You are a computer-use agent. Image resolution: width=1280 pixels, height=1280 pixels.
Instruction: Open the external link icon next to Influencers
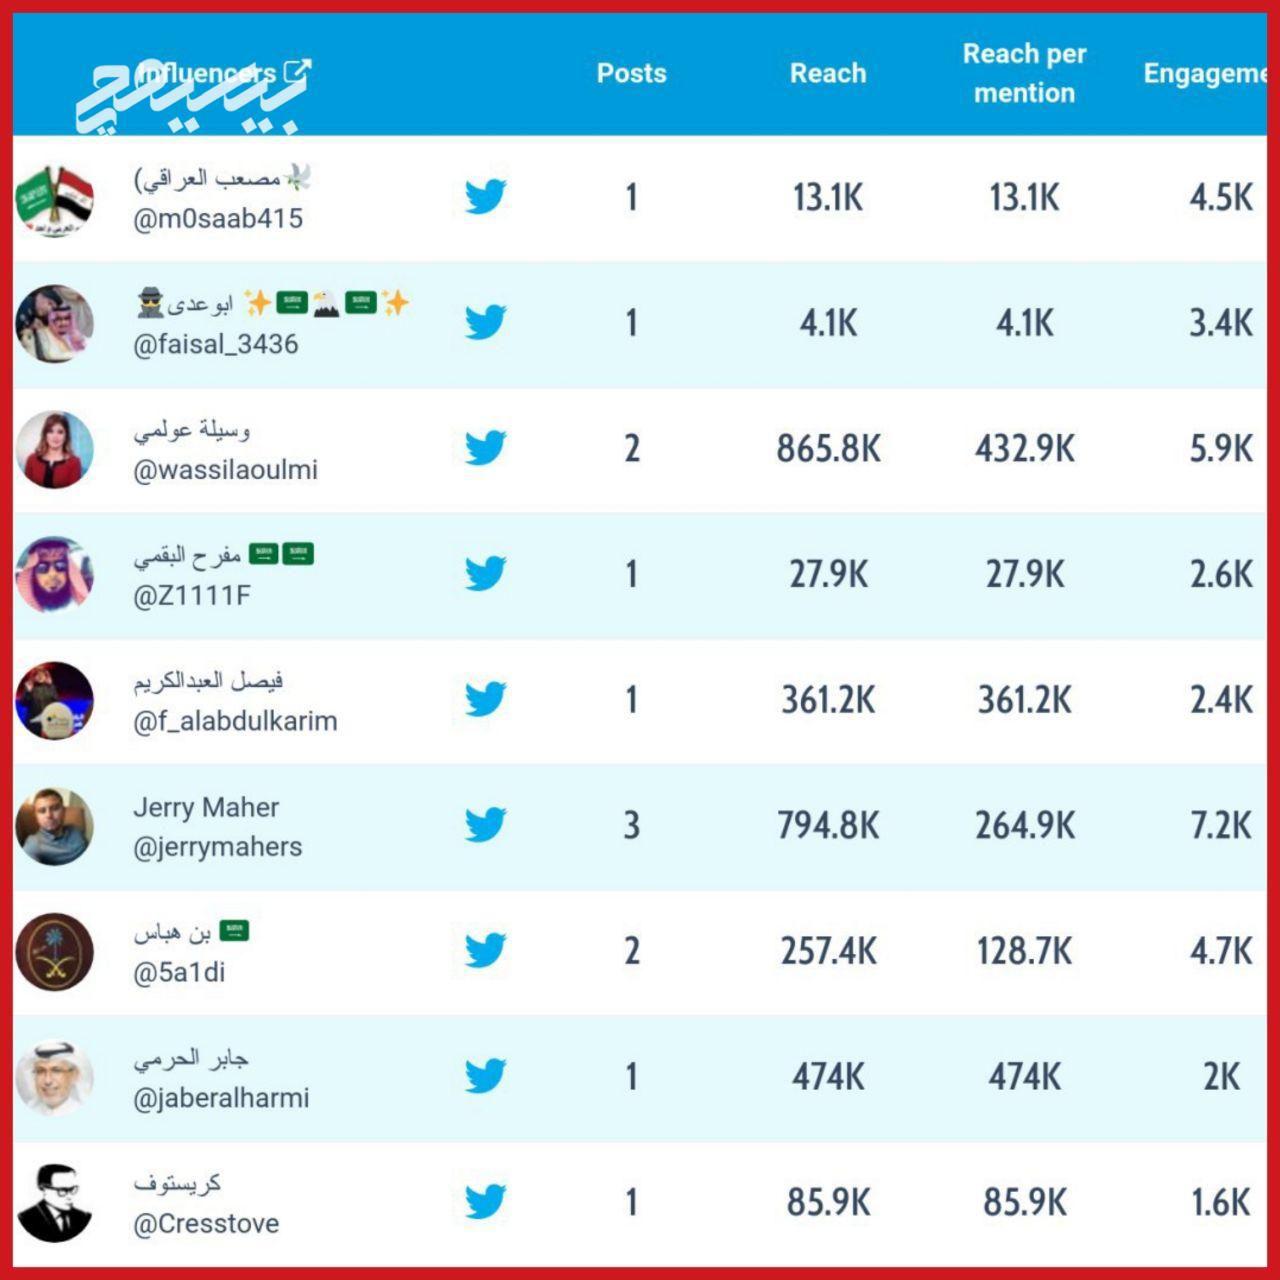297,71
